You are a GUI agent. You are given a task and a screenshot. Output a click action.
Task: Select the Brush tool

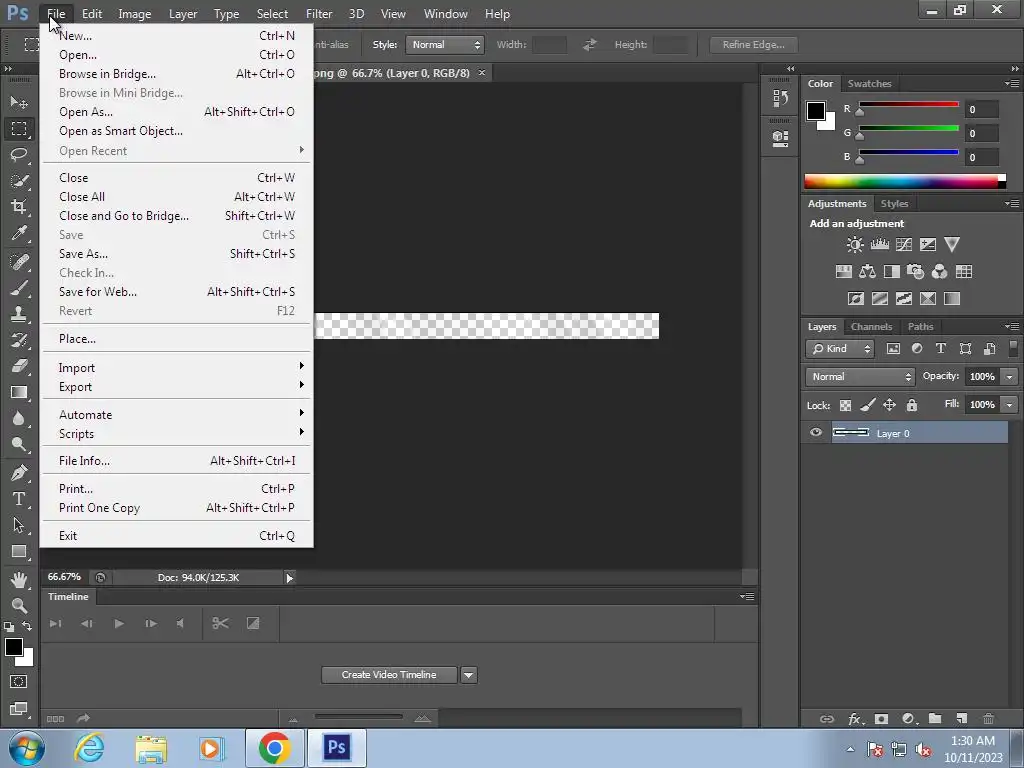point(19,288)
